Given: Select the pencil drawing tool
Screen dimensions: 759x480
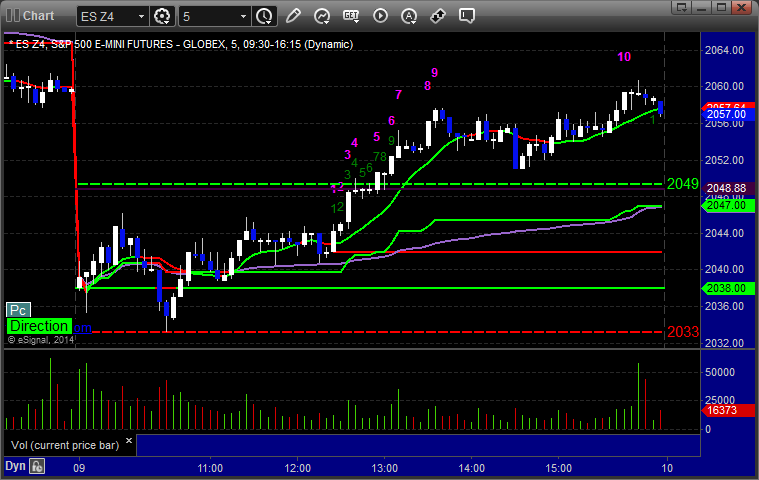Looking at the screenshot, I should click(293, 16).
